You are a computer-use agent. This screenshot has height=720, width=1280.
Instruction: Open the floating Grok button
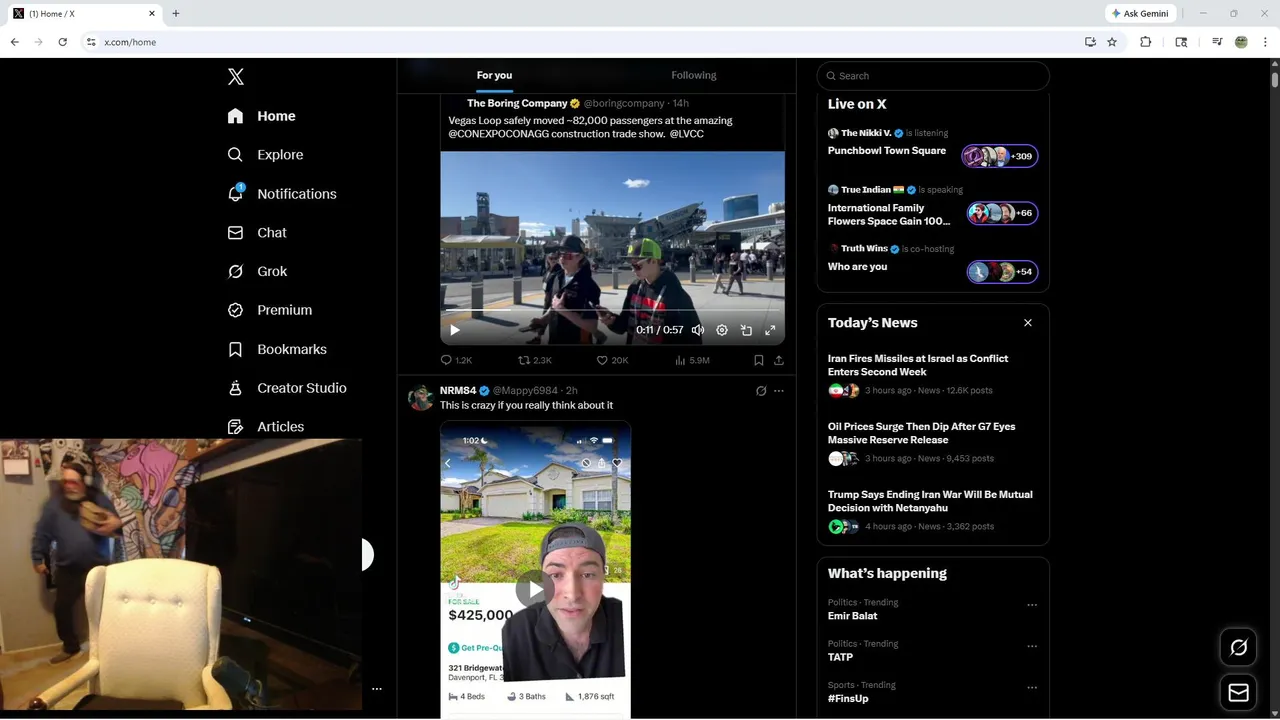1238,648
